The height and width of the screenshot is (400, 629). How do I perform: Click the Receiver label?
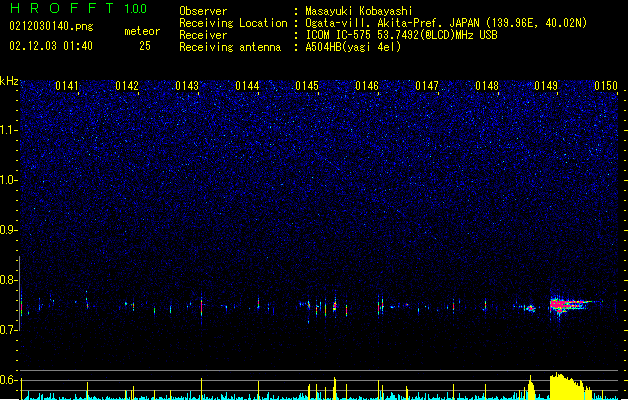coord(203,35)
